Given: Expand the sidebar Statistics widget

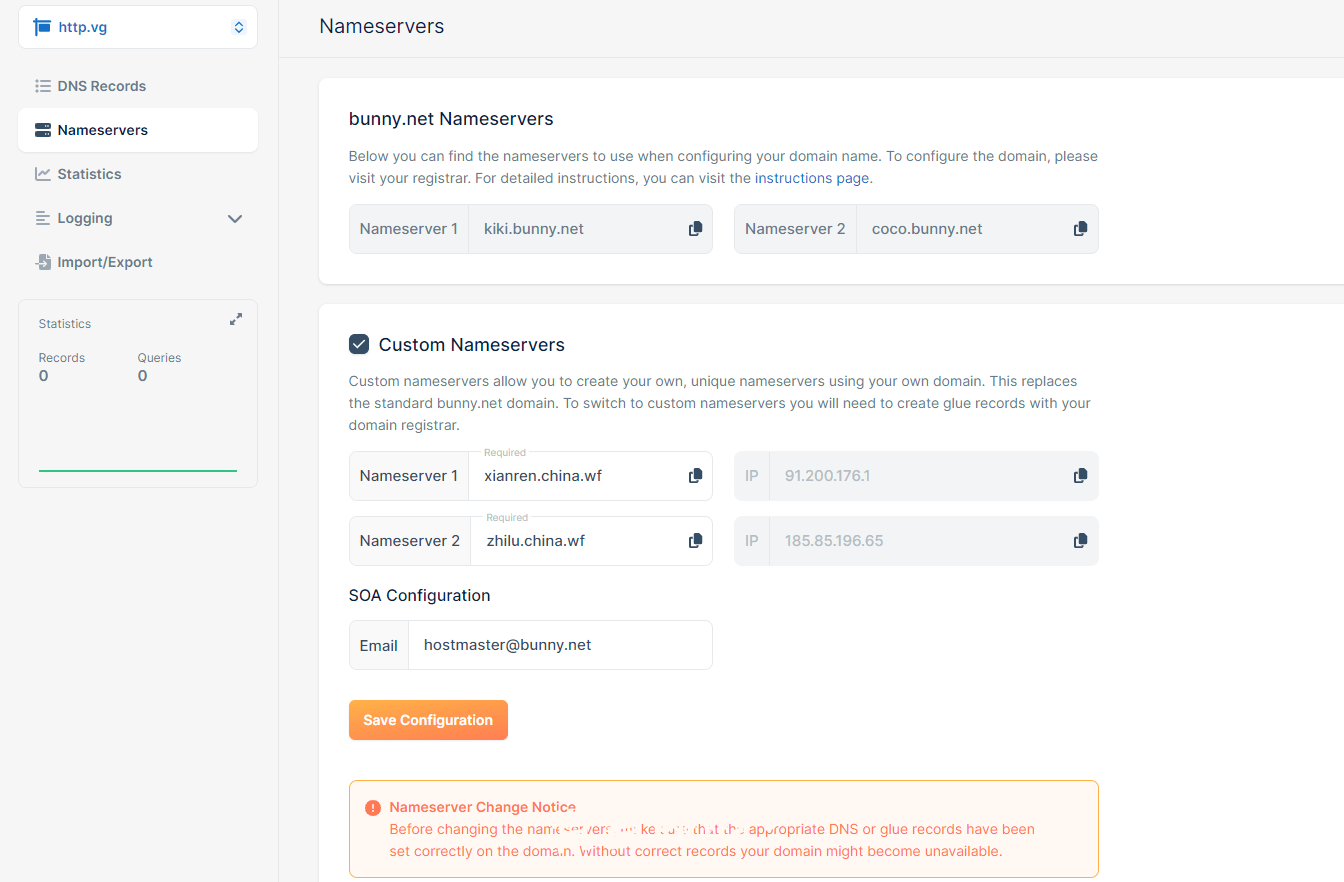Looking at the screenshot, I should pyautogui.click(x=236, y=320).
